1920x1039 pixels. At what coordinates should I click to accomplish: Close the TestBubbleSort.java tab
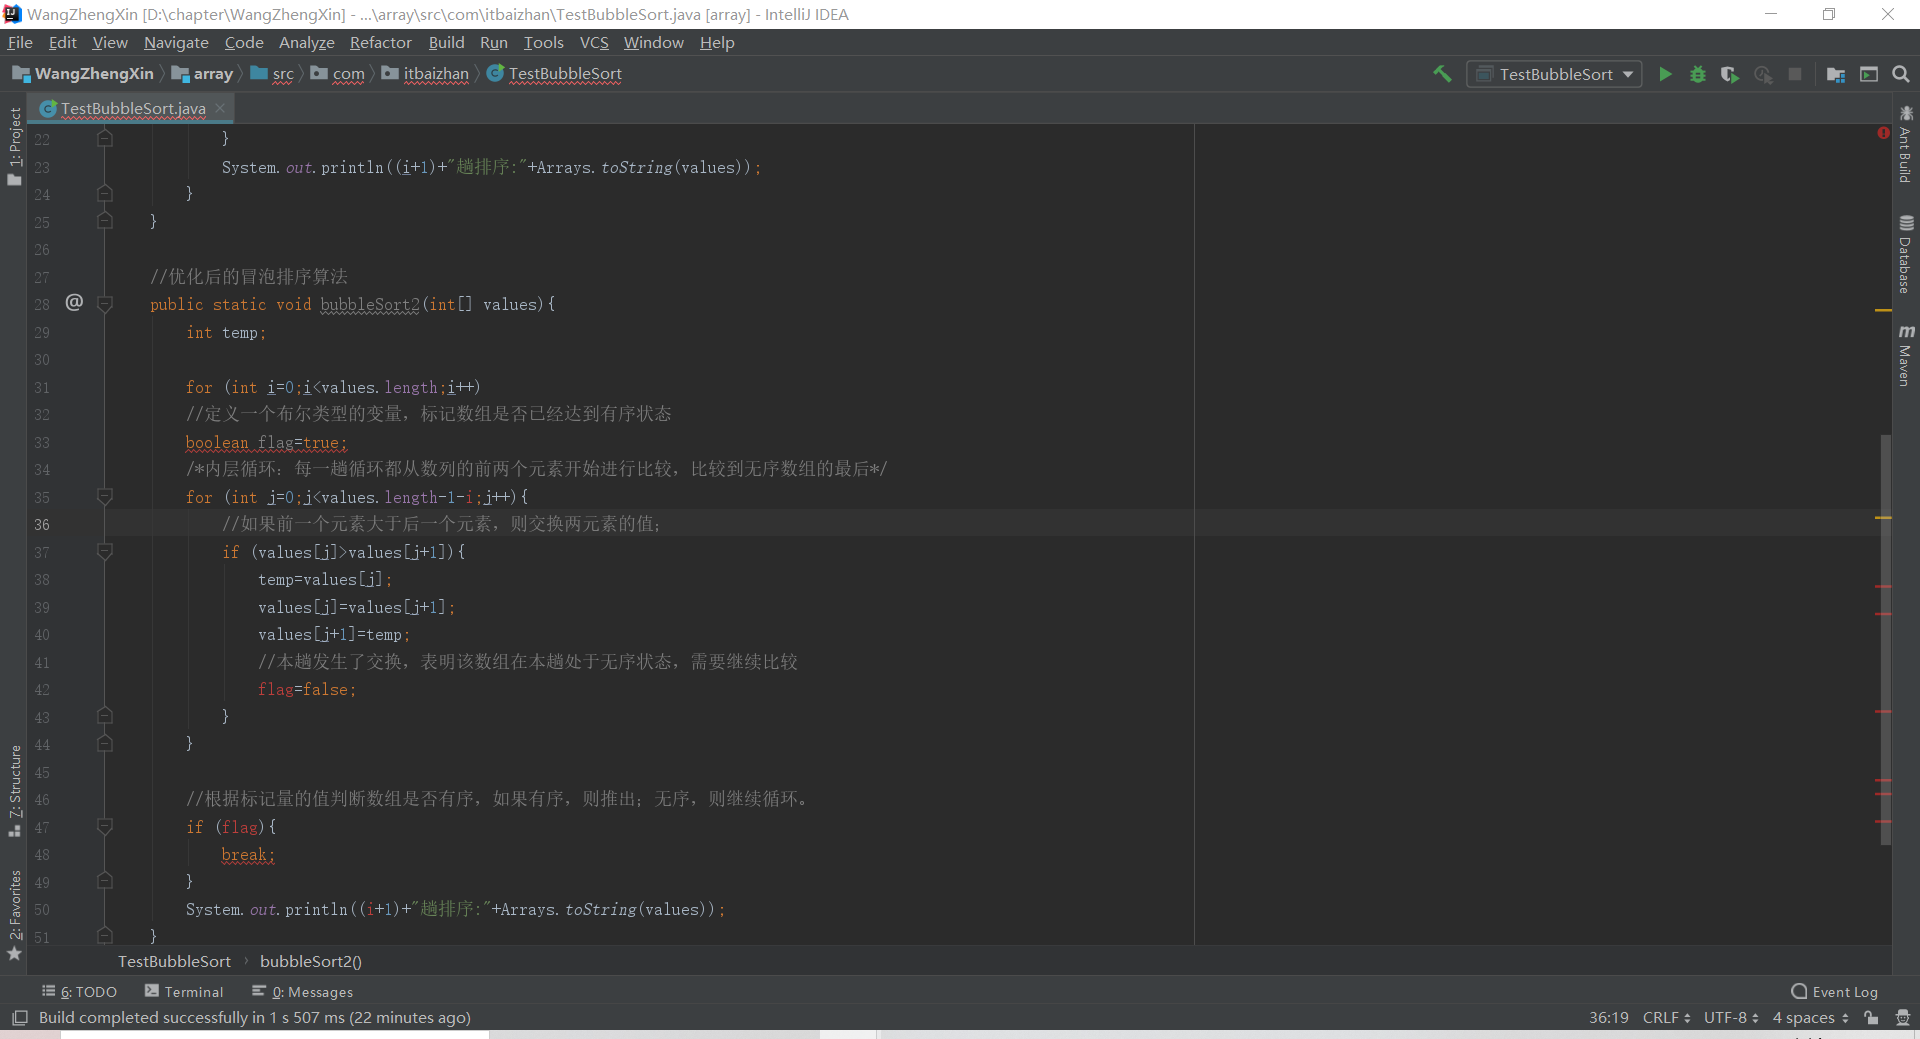tap(220, 107)
